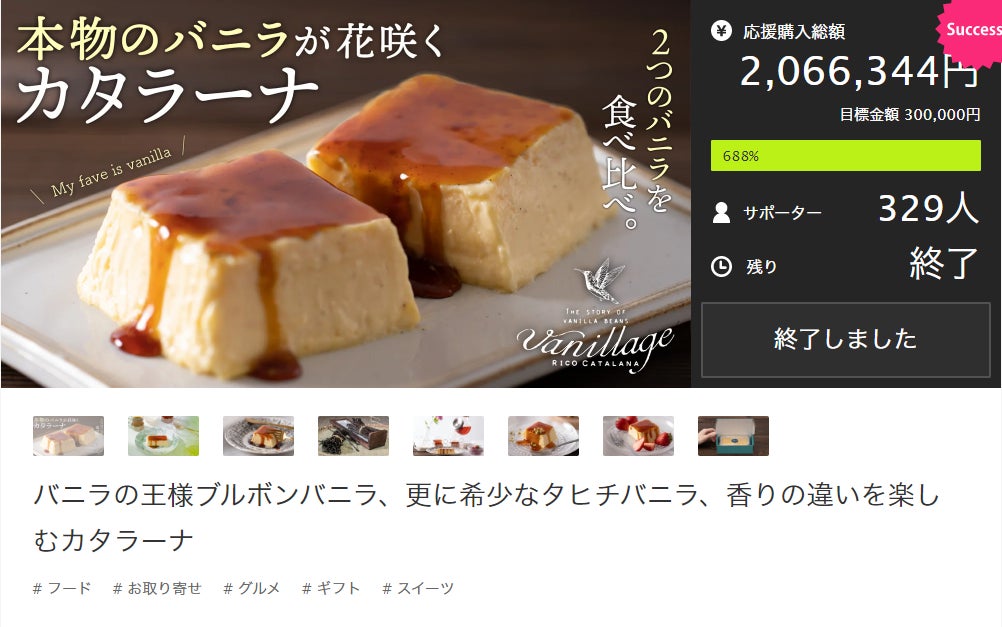Open the # ギフト tag
This screenshot has width=1002, height=627.
331,588
